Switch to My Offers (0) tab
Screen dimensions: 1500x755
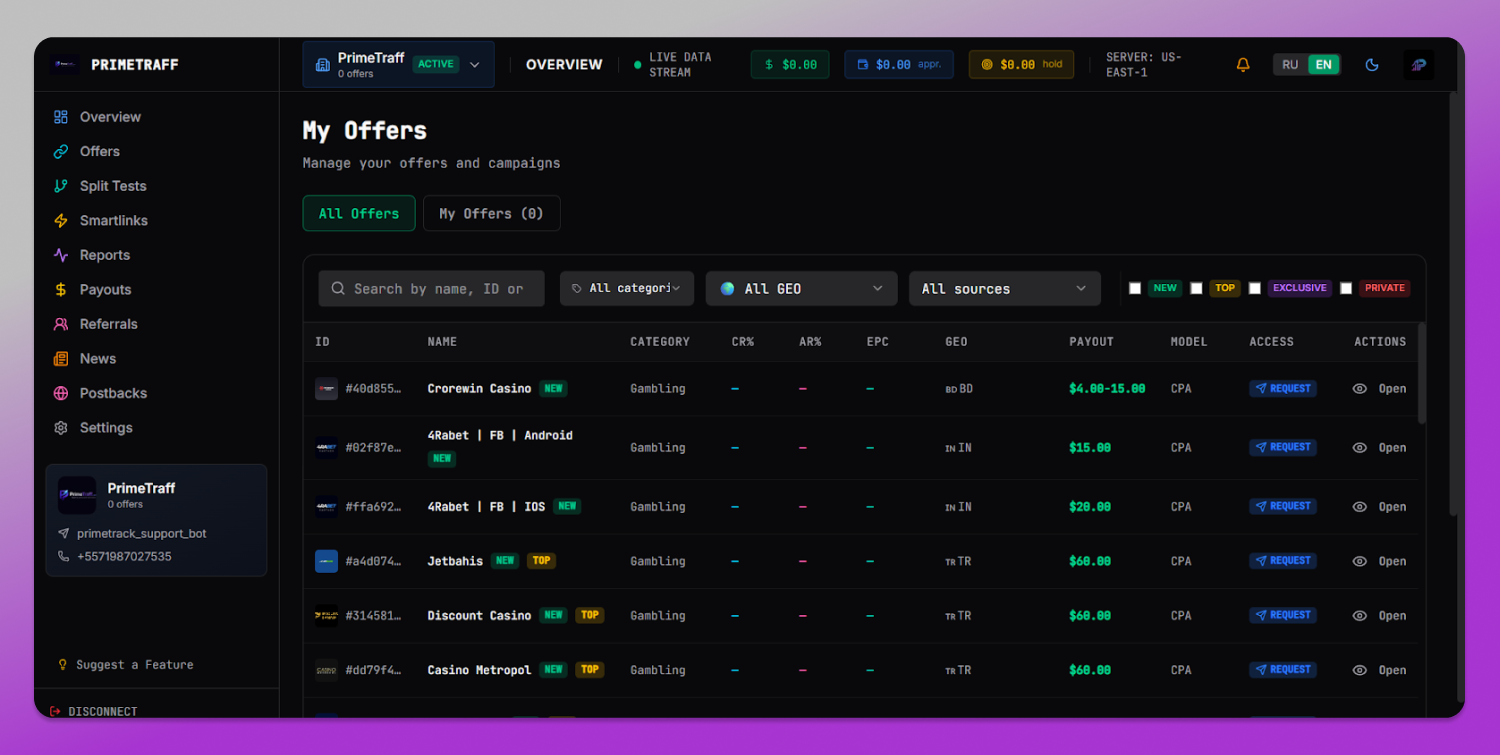tap(491, 213)
